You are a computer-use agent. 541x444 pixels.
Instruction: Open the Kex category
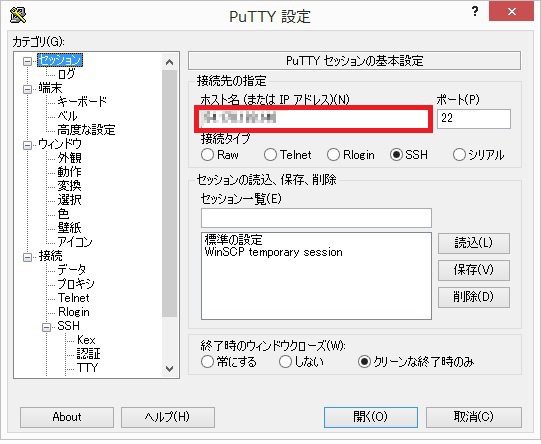tap(86, 340)
